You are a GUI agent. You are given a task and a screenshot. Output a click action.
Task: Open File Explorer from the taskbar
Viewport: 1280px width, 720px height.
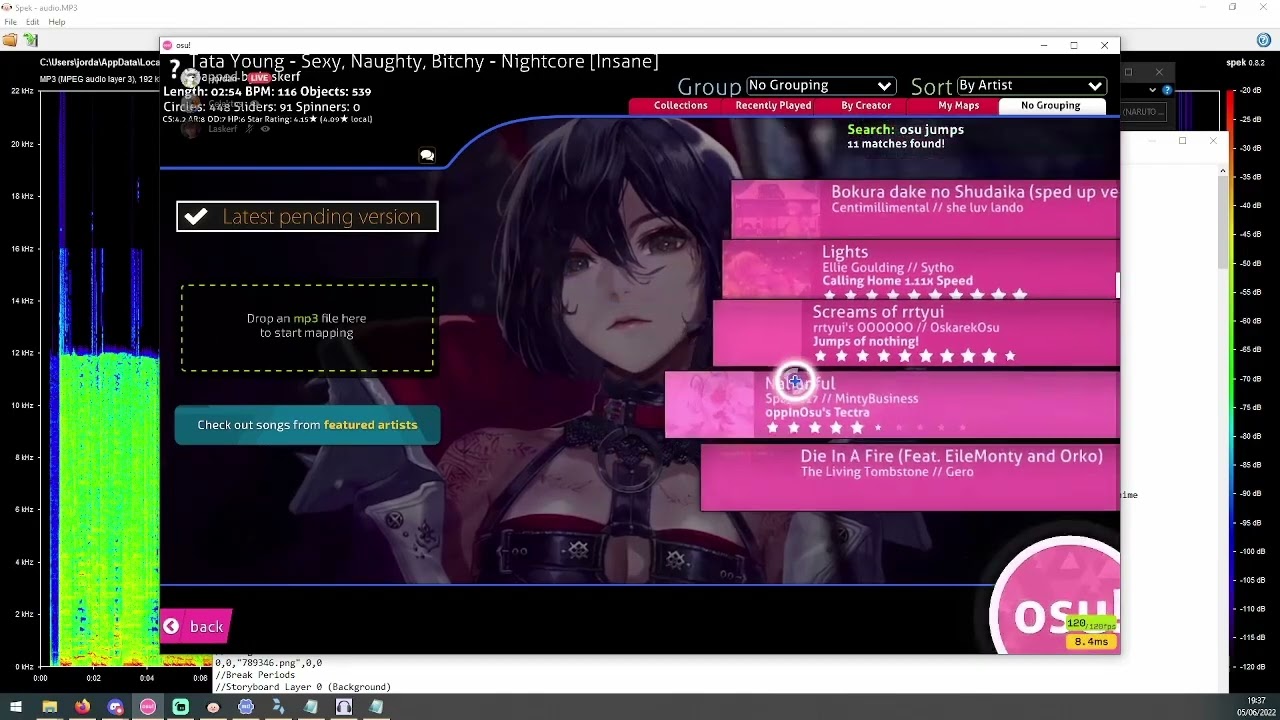[49, 707]
